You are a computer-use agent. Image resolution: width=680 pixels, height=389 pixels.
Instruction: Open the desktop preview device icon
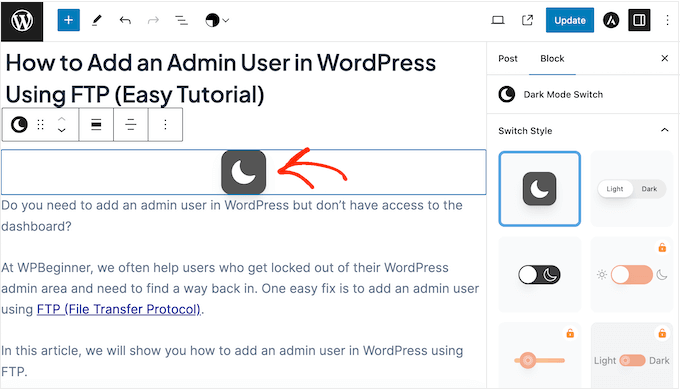tap(498, 20)
